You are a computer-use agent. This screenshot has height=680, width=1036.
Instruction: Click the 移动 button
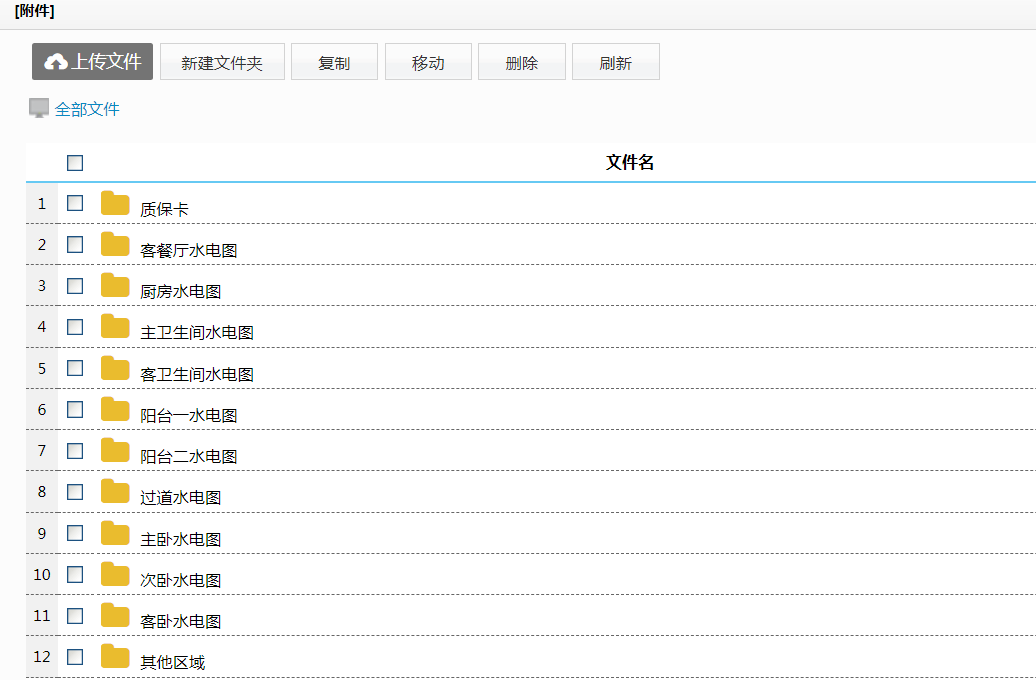point(428,62)
